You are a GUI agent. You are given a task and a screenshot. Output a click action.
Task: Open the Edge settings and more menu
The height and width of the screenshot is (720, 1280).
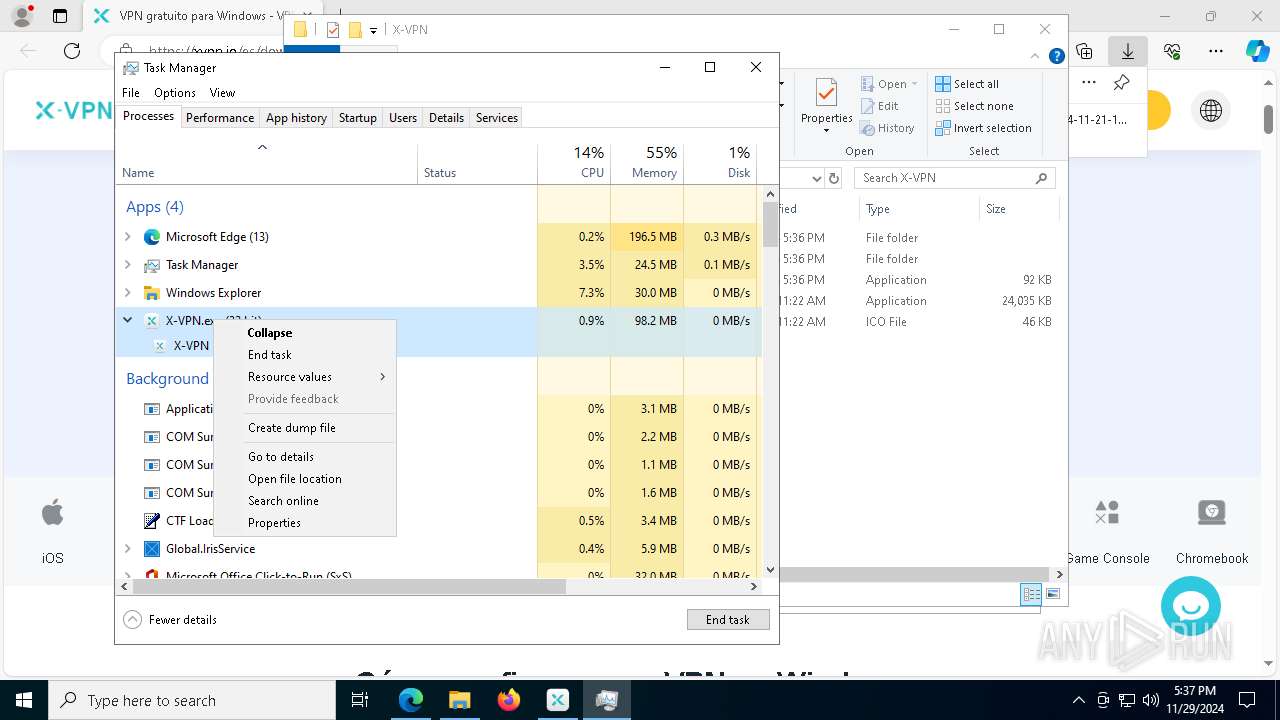[1216, 51]
